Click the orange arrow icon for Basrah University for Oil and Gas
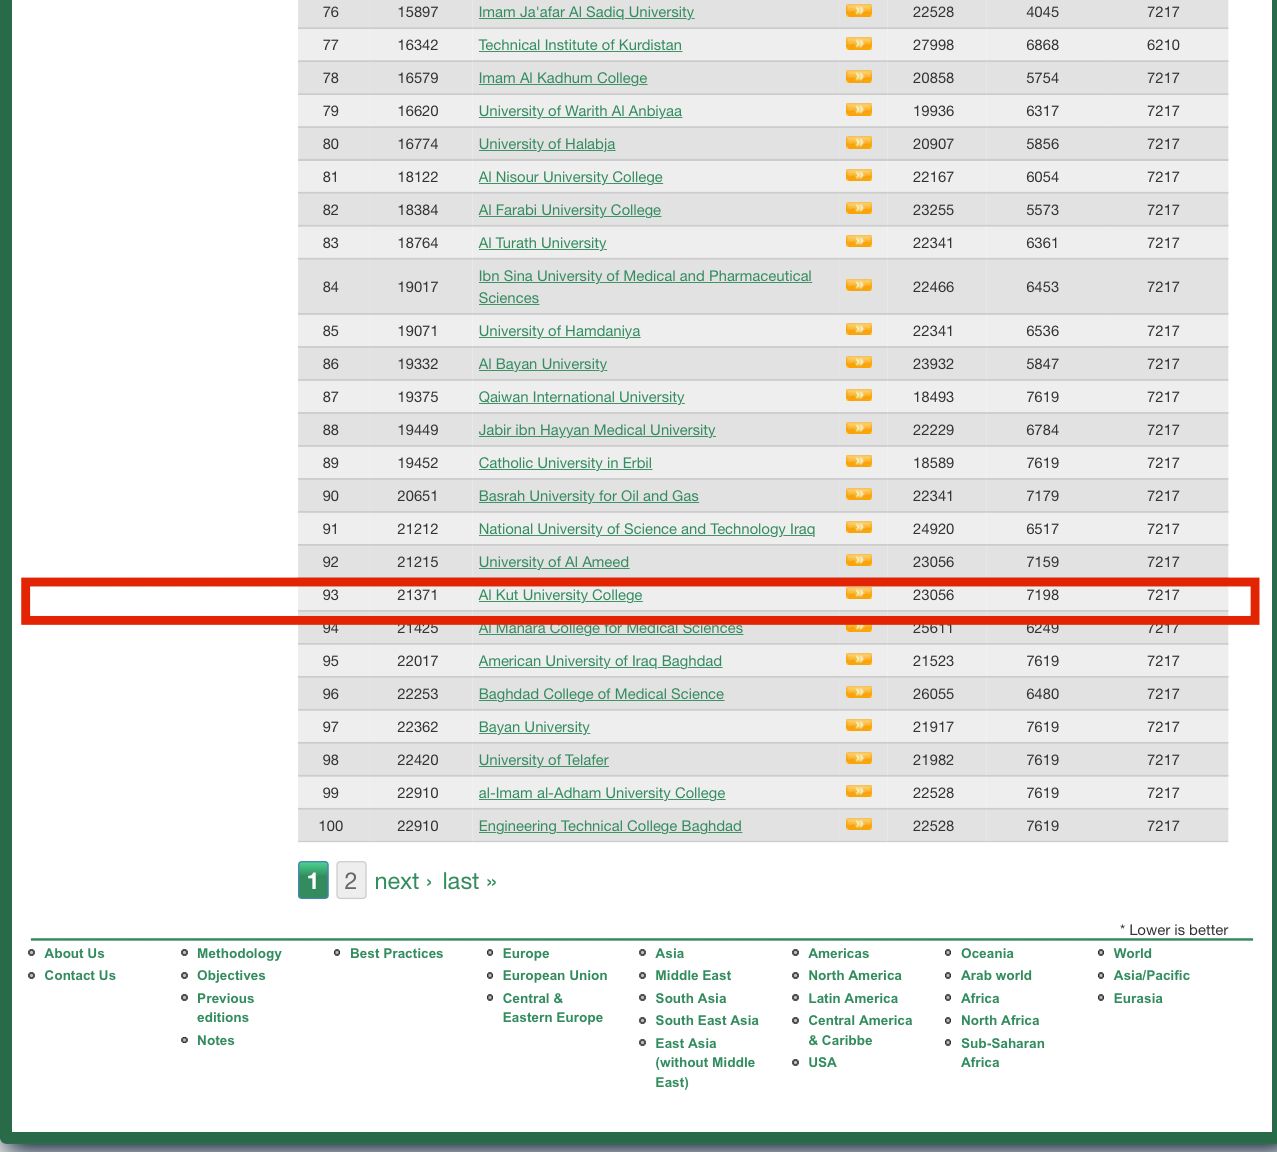This screenshot has width=1277, height=1152. click(858, 495)
